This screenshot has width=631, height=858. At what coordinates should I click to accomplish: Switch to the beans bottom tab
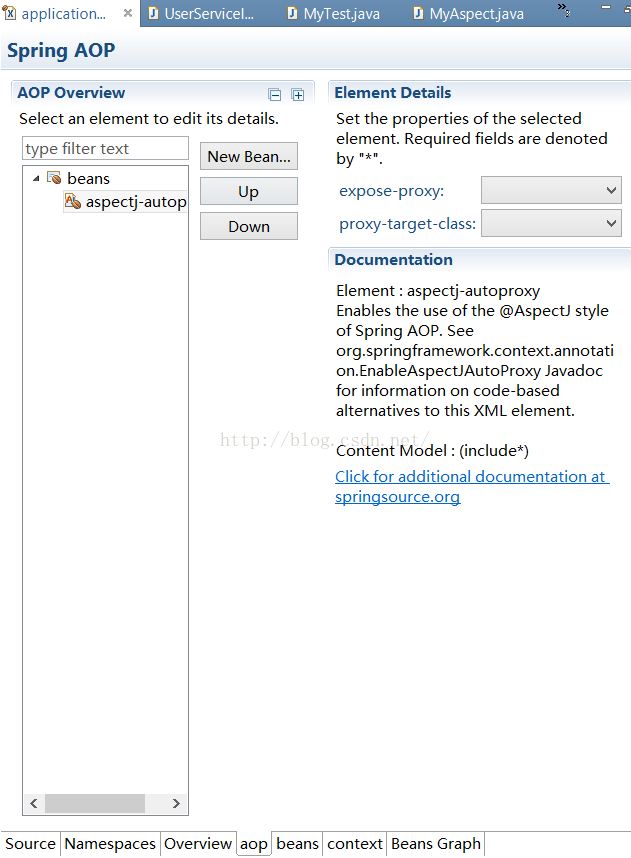297,844
